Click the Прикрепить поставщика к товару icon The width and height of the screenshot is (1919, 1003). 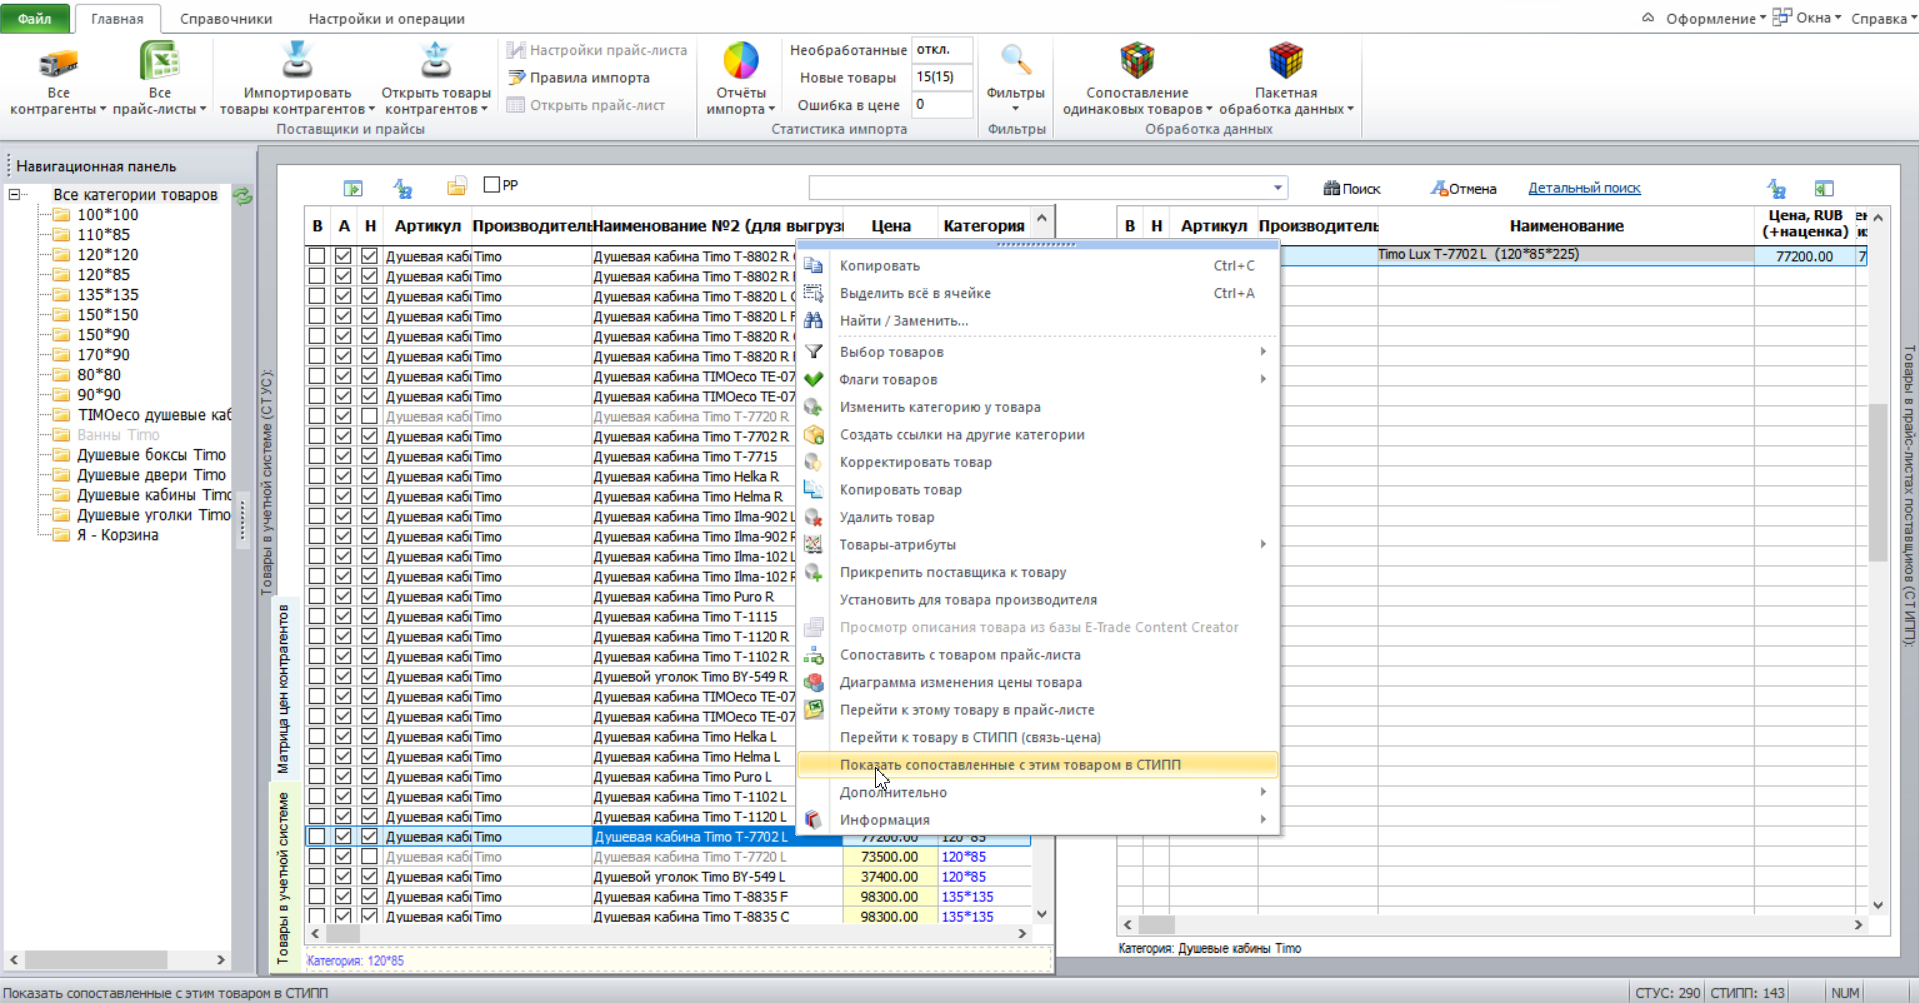click(x=814, y=572)
